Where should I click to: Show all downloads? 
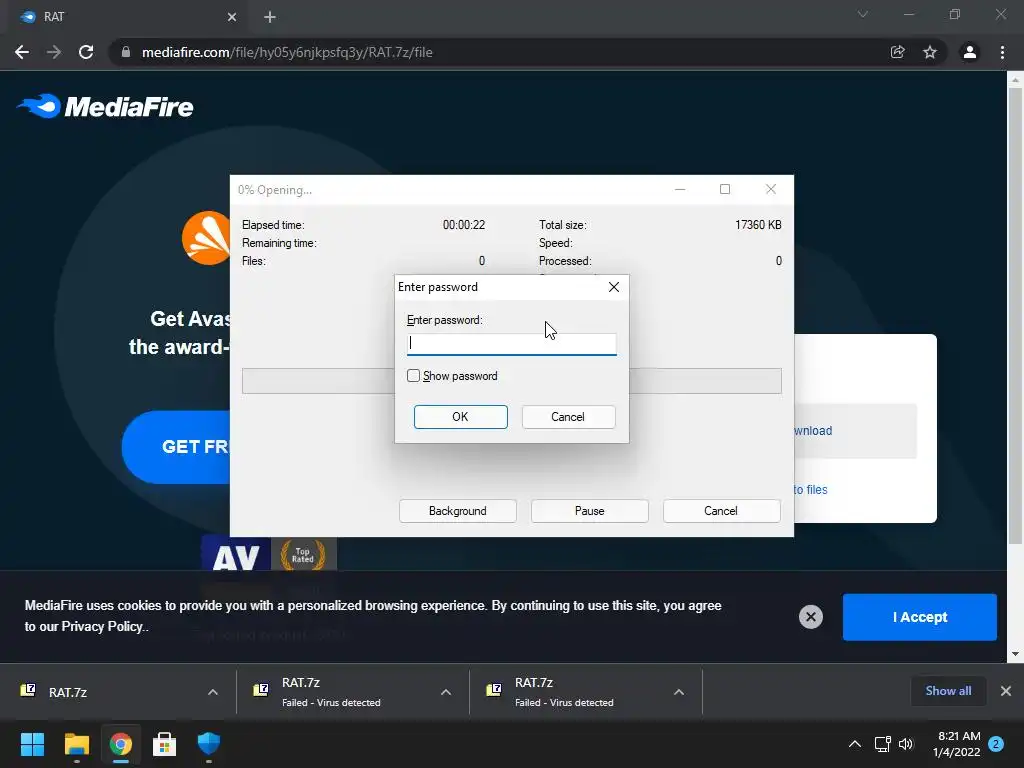(948, 691)
